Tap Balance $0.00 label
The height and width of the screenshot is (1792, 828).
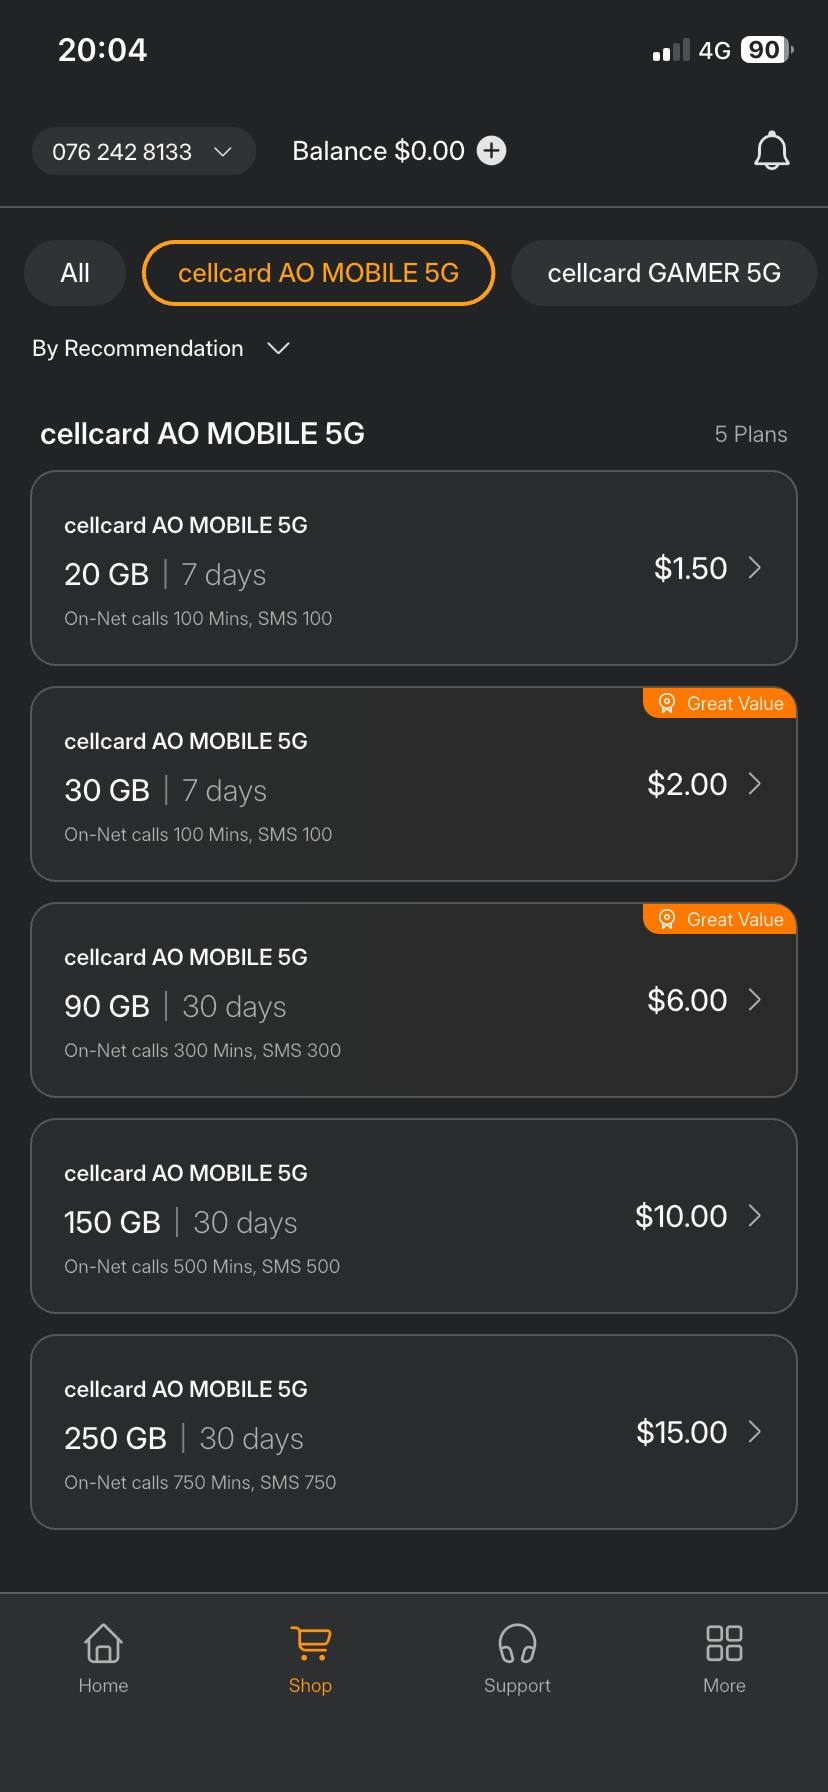pos(378,151)
